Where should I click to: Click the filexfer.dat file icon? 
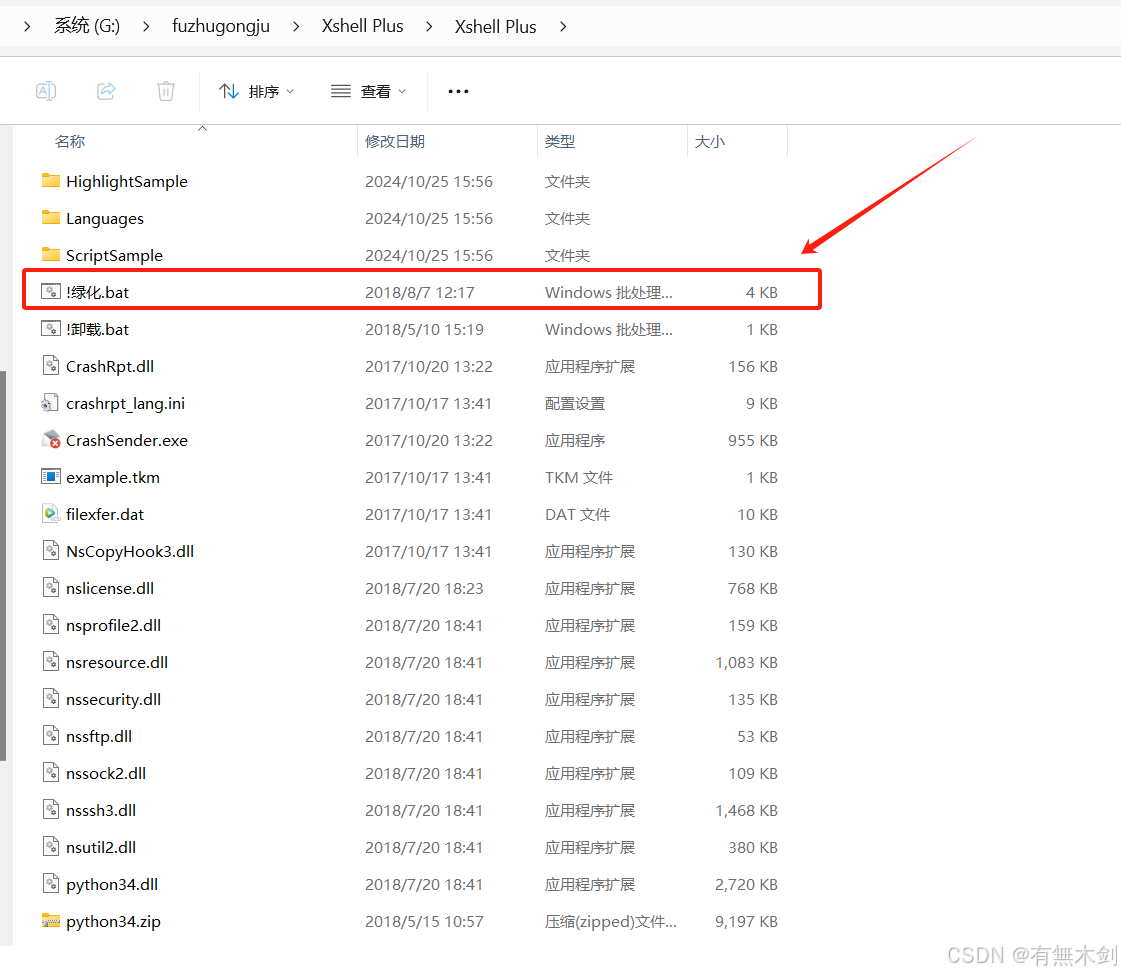[x=50, y=514]
